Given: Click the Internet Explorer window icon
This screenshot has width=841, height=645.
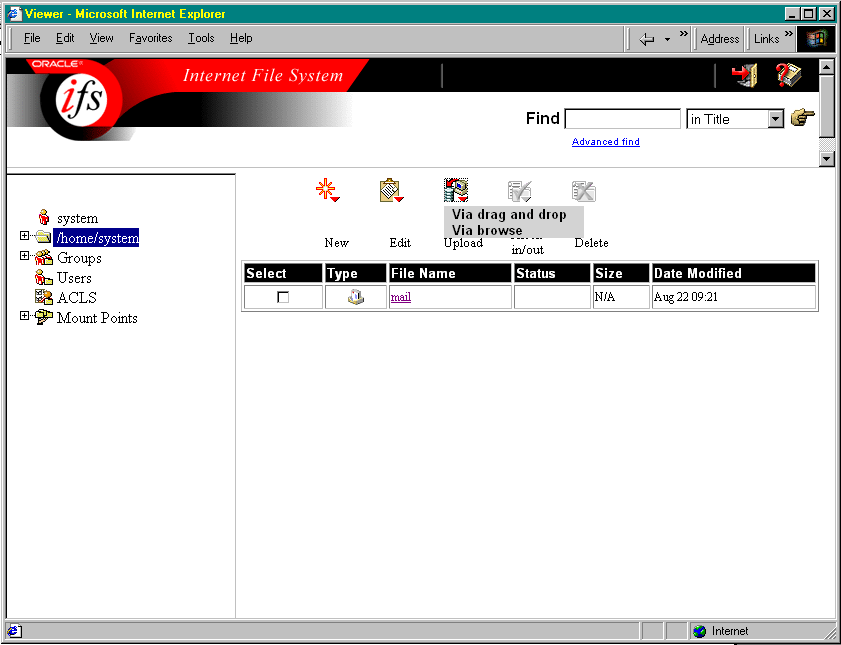Looking at the screenshot, I should click(x=13, y=13).
